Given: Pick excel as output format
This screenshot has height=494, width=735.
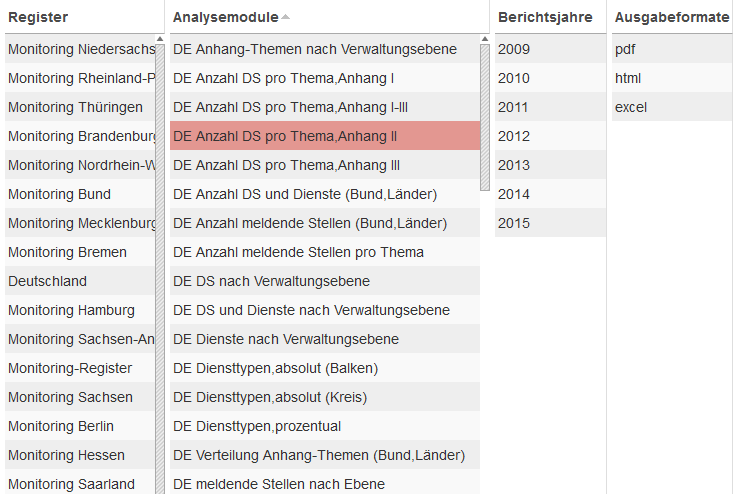Looking at the screenshot, I should click(631, 107).
